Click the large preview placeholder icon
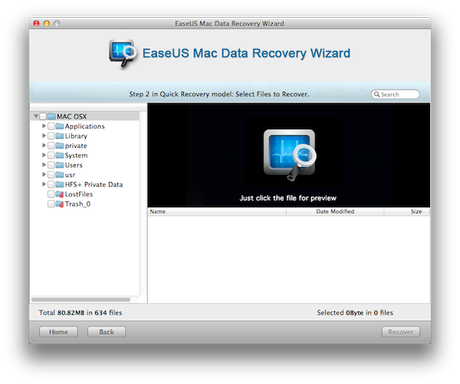Screen dimensions: 460x384 point(290,155)
